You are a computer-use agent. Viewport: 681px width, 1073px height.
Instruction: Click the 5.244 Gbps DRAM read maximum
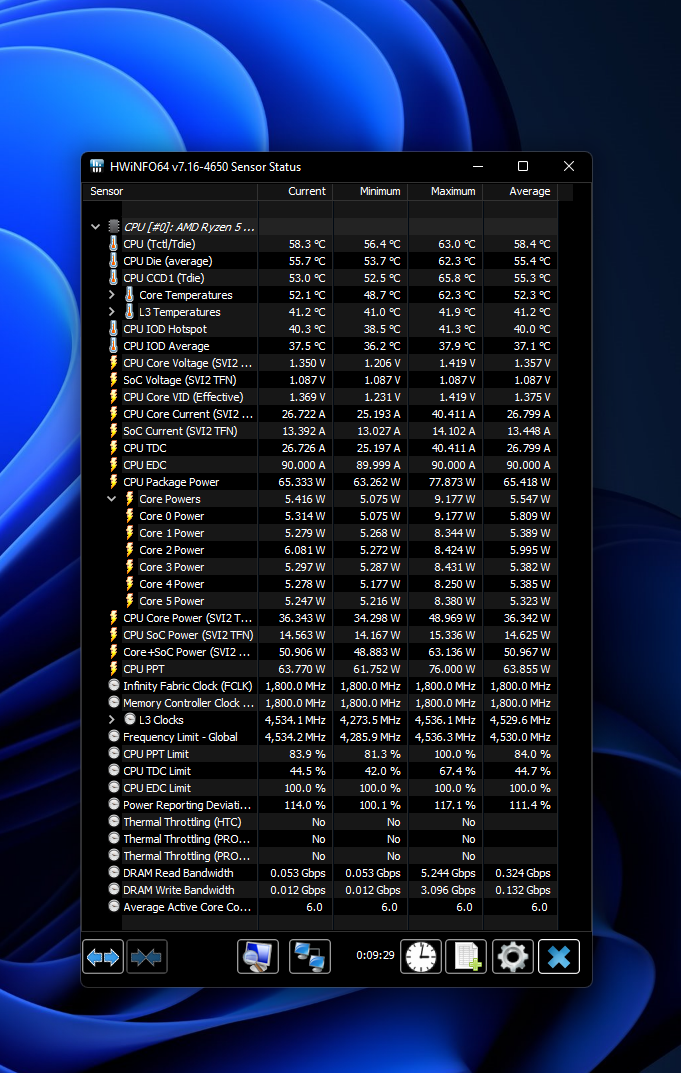(x=448, y=872)
